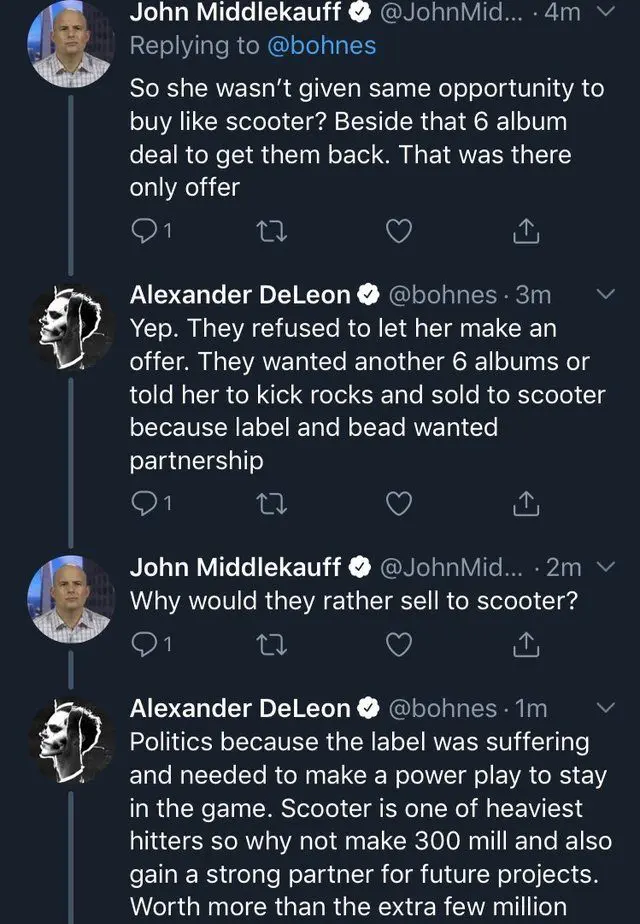Tap John Middlekauff's avatar on the 2m tweet
The width and height of the screenshot is (640, 924).
coord(70,597)
